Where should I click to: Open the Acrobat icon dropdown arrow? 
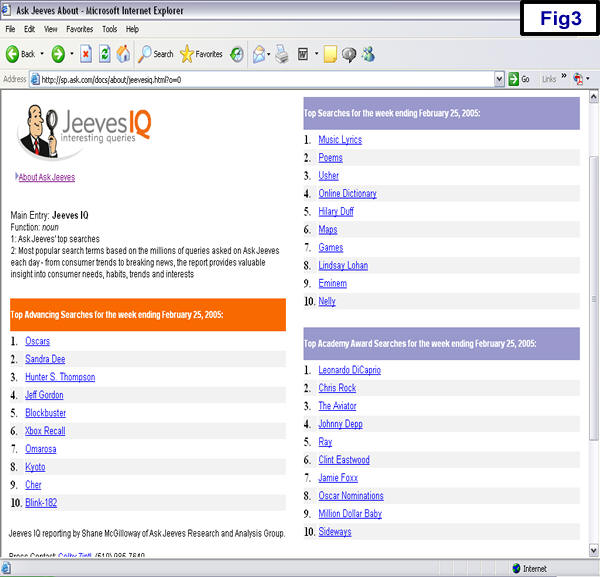tap(588, 79)
